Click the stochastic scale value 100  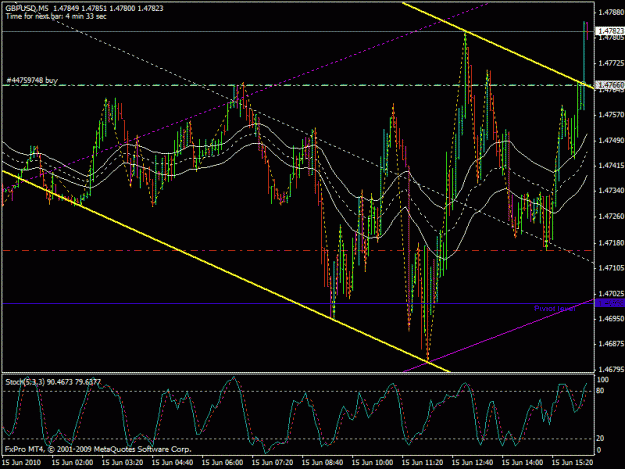click(603, 380)
